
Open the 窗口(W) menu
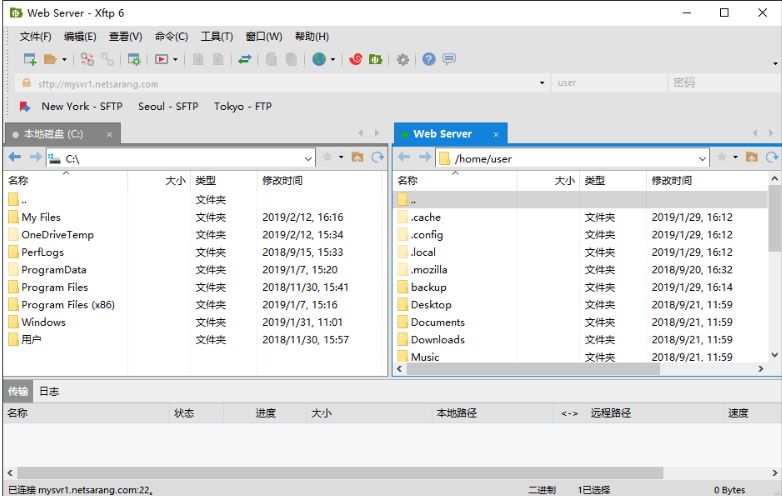264,36
